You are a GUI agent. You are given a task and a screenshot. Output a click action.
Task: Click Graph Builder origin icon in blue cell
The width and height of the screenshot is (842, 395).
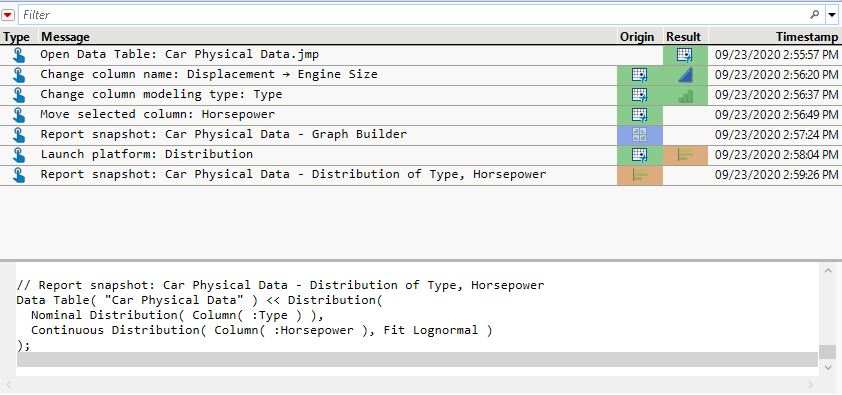(640, 135)
